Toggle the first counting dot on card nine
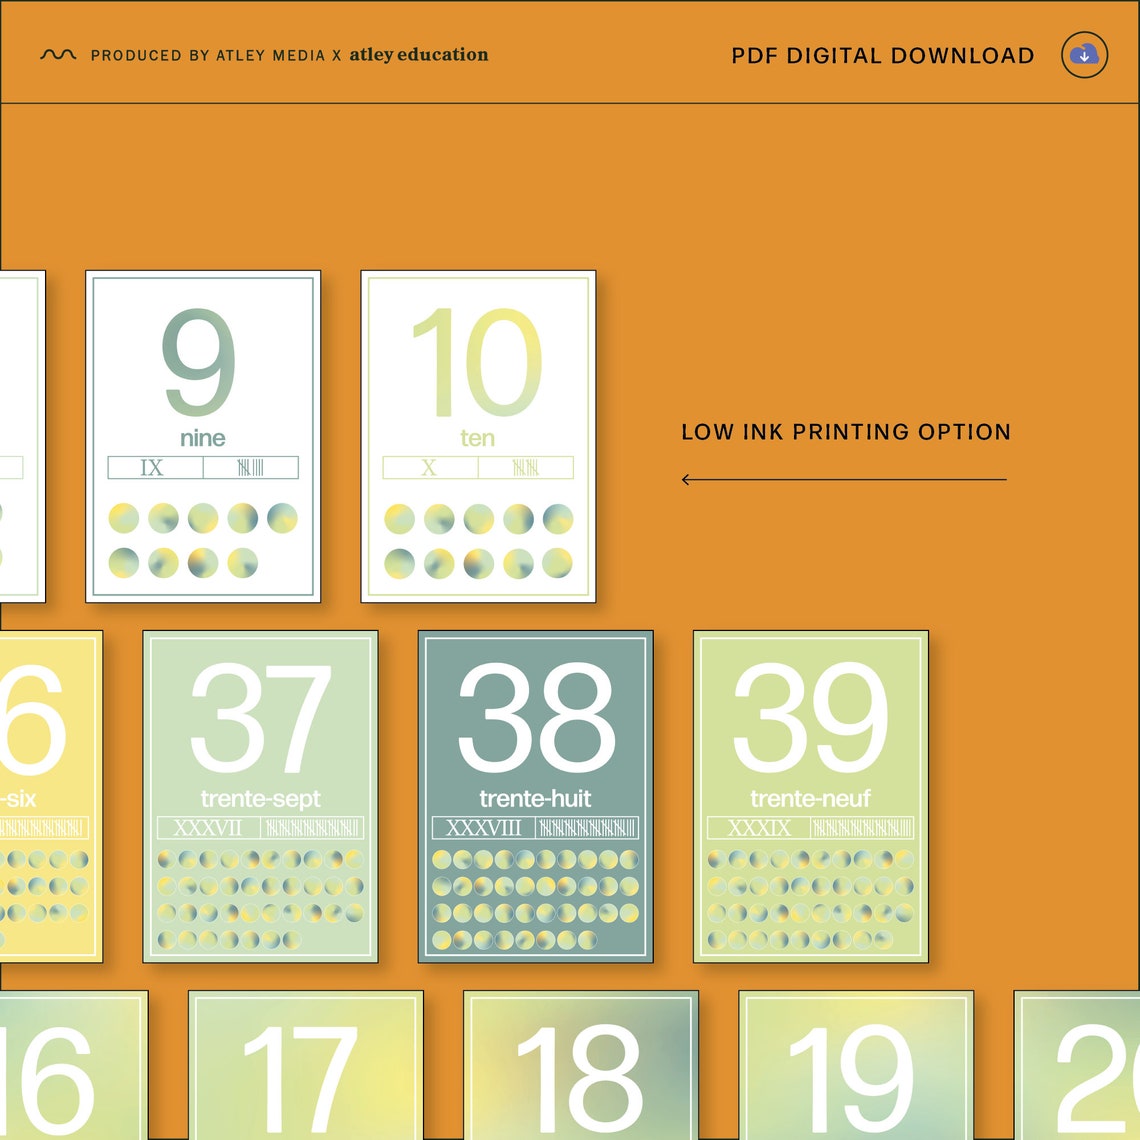The width and height of the screenshot is (1140, 1140). pyautogui.click(x=126, y=518)
